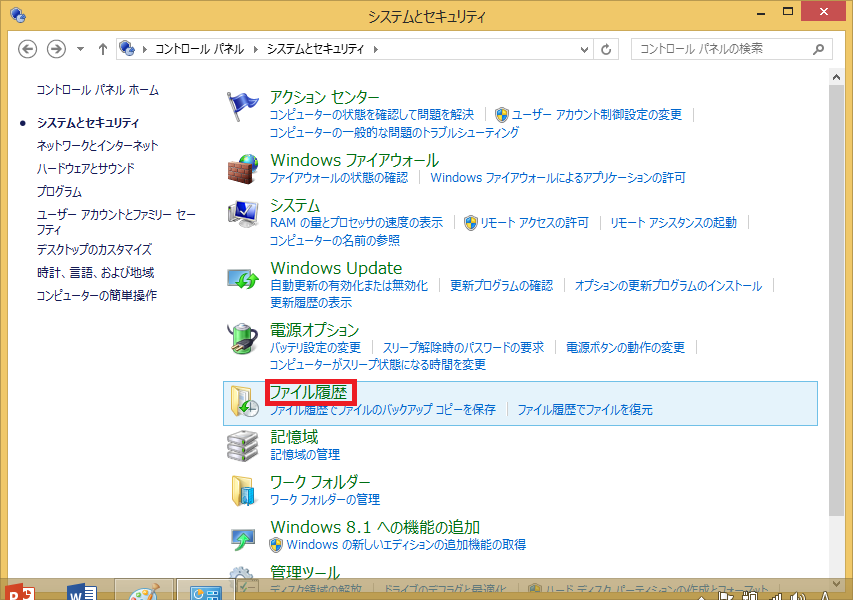Click the vertical scrollbar up arrow

tap(836, 78)
